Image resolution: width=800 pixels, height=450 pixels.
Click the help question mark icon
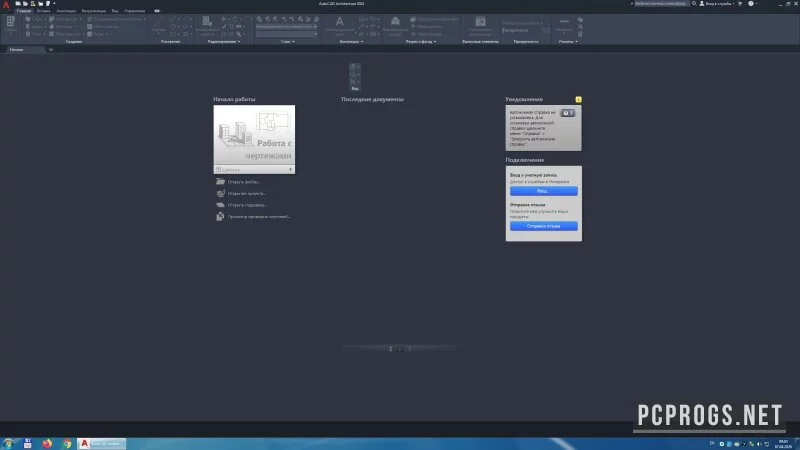tap(751, 4)
